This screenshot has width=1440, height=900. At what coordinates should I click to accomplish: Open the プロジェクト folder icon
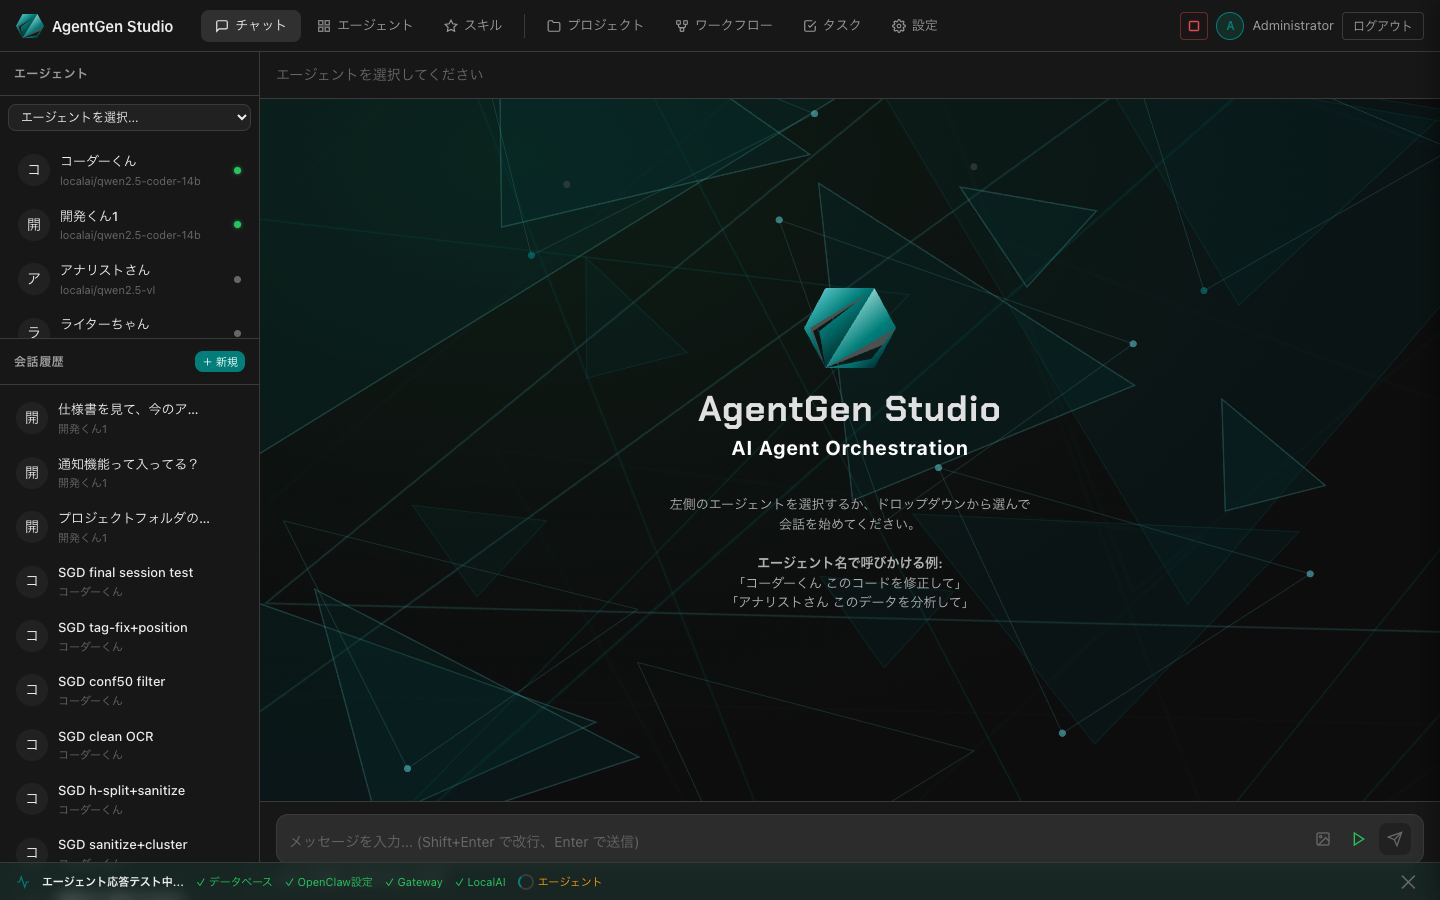553,25
